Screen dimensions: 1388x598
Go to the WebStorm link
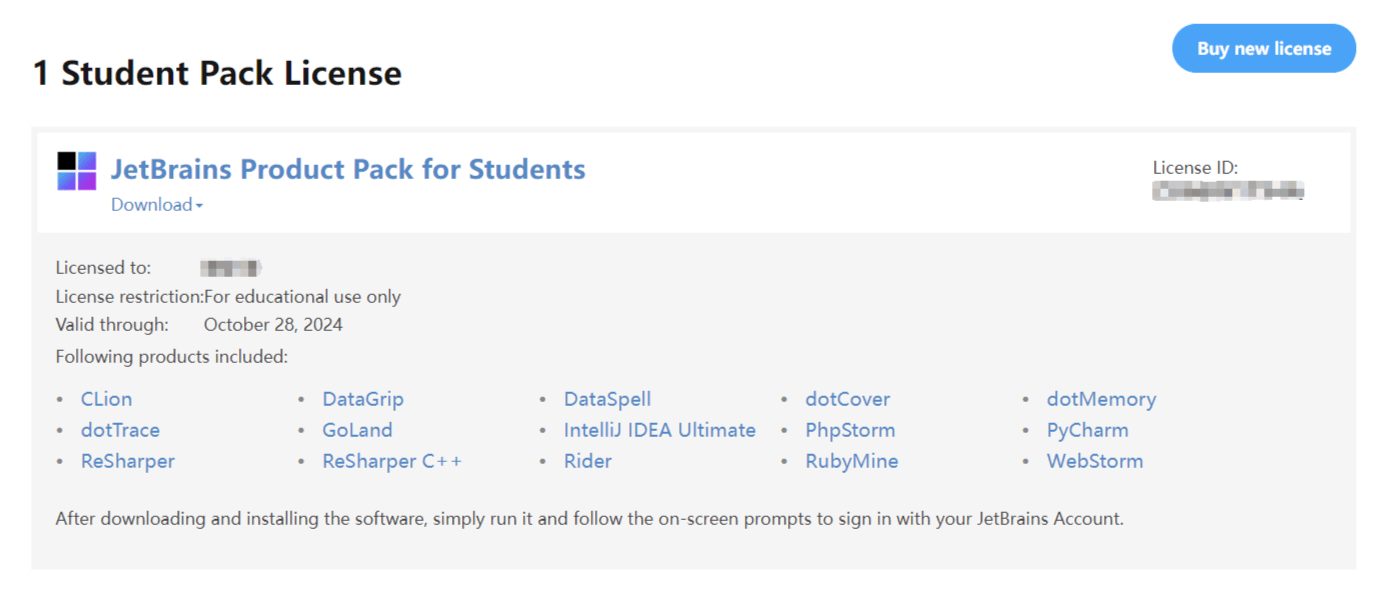click(1095, 461)
